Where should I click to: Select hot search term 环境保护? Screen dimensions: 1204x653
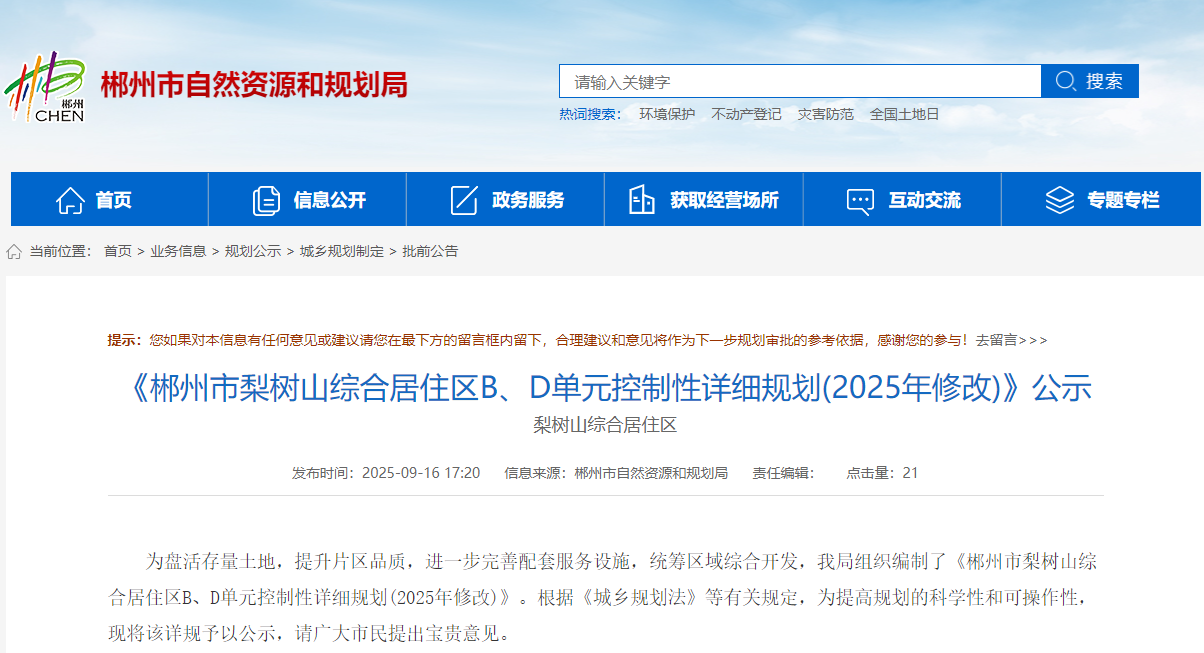667,114
